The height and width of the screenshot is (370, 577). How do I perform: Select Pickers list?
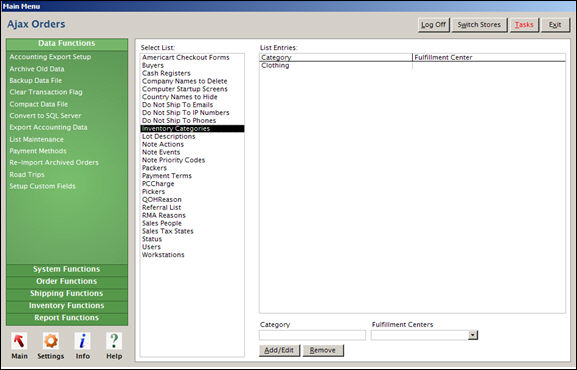192,192
